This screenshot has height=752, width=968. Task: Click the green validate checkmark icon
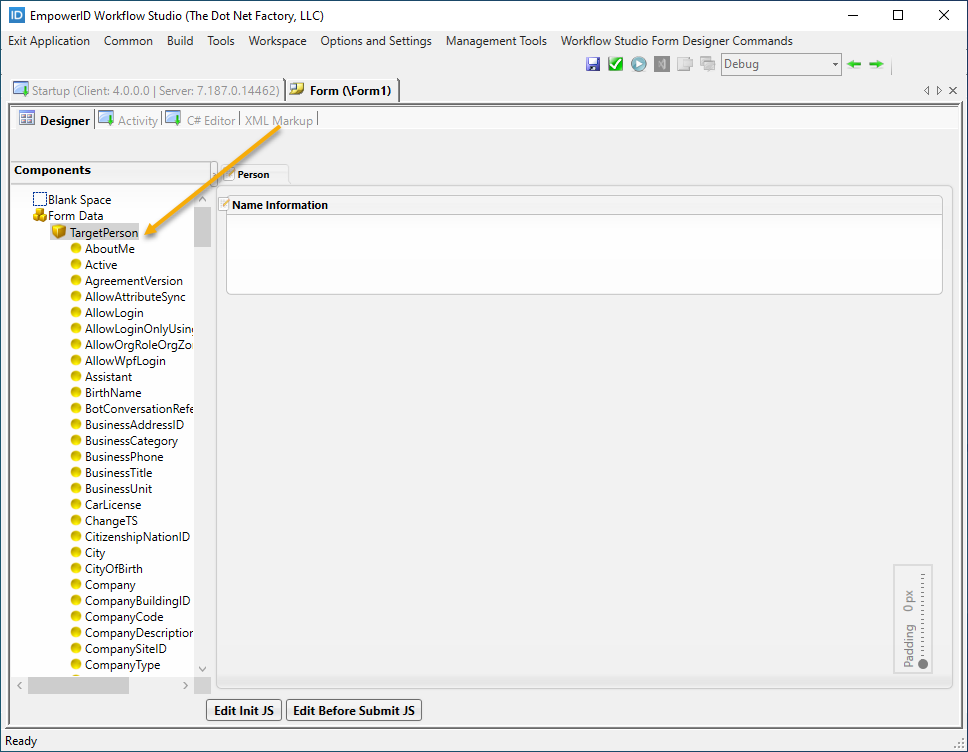click(616, 63)
